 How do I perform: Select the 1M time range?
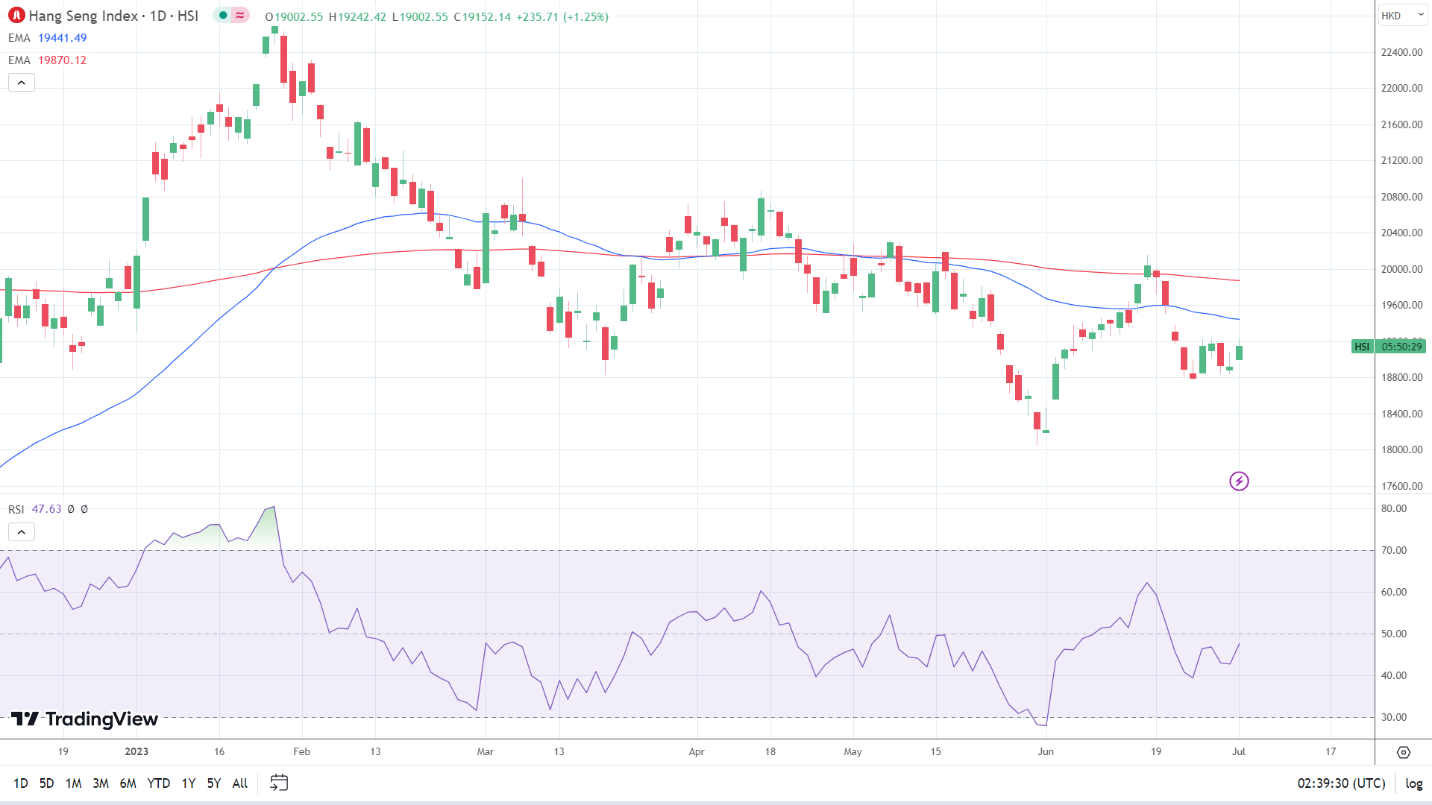[73, 783]
